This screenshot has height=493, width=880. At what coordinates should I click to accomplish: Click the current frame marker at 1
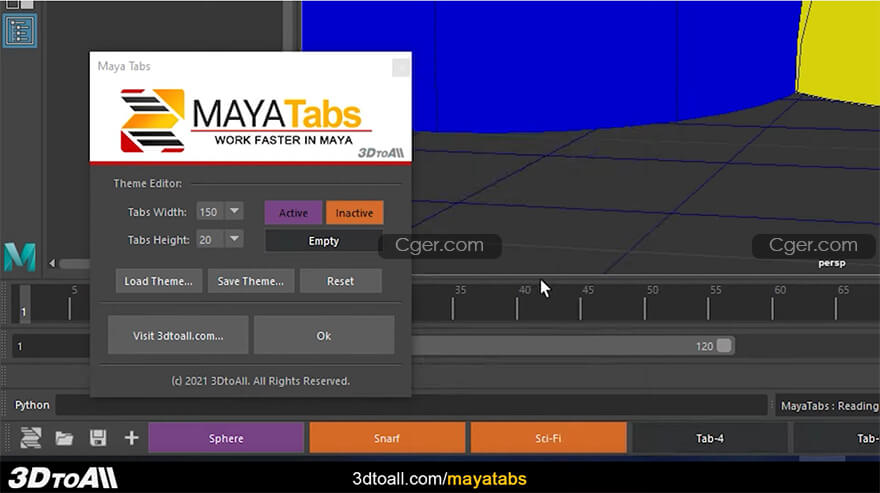(x=24, y=303)
